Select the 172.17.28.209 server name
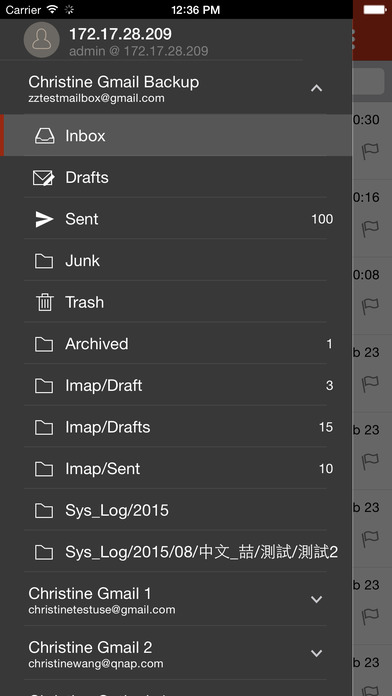Image resolution: width=392 pixels, height=696 pixels. click(x=120, y=34)
